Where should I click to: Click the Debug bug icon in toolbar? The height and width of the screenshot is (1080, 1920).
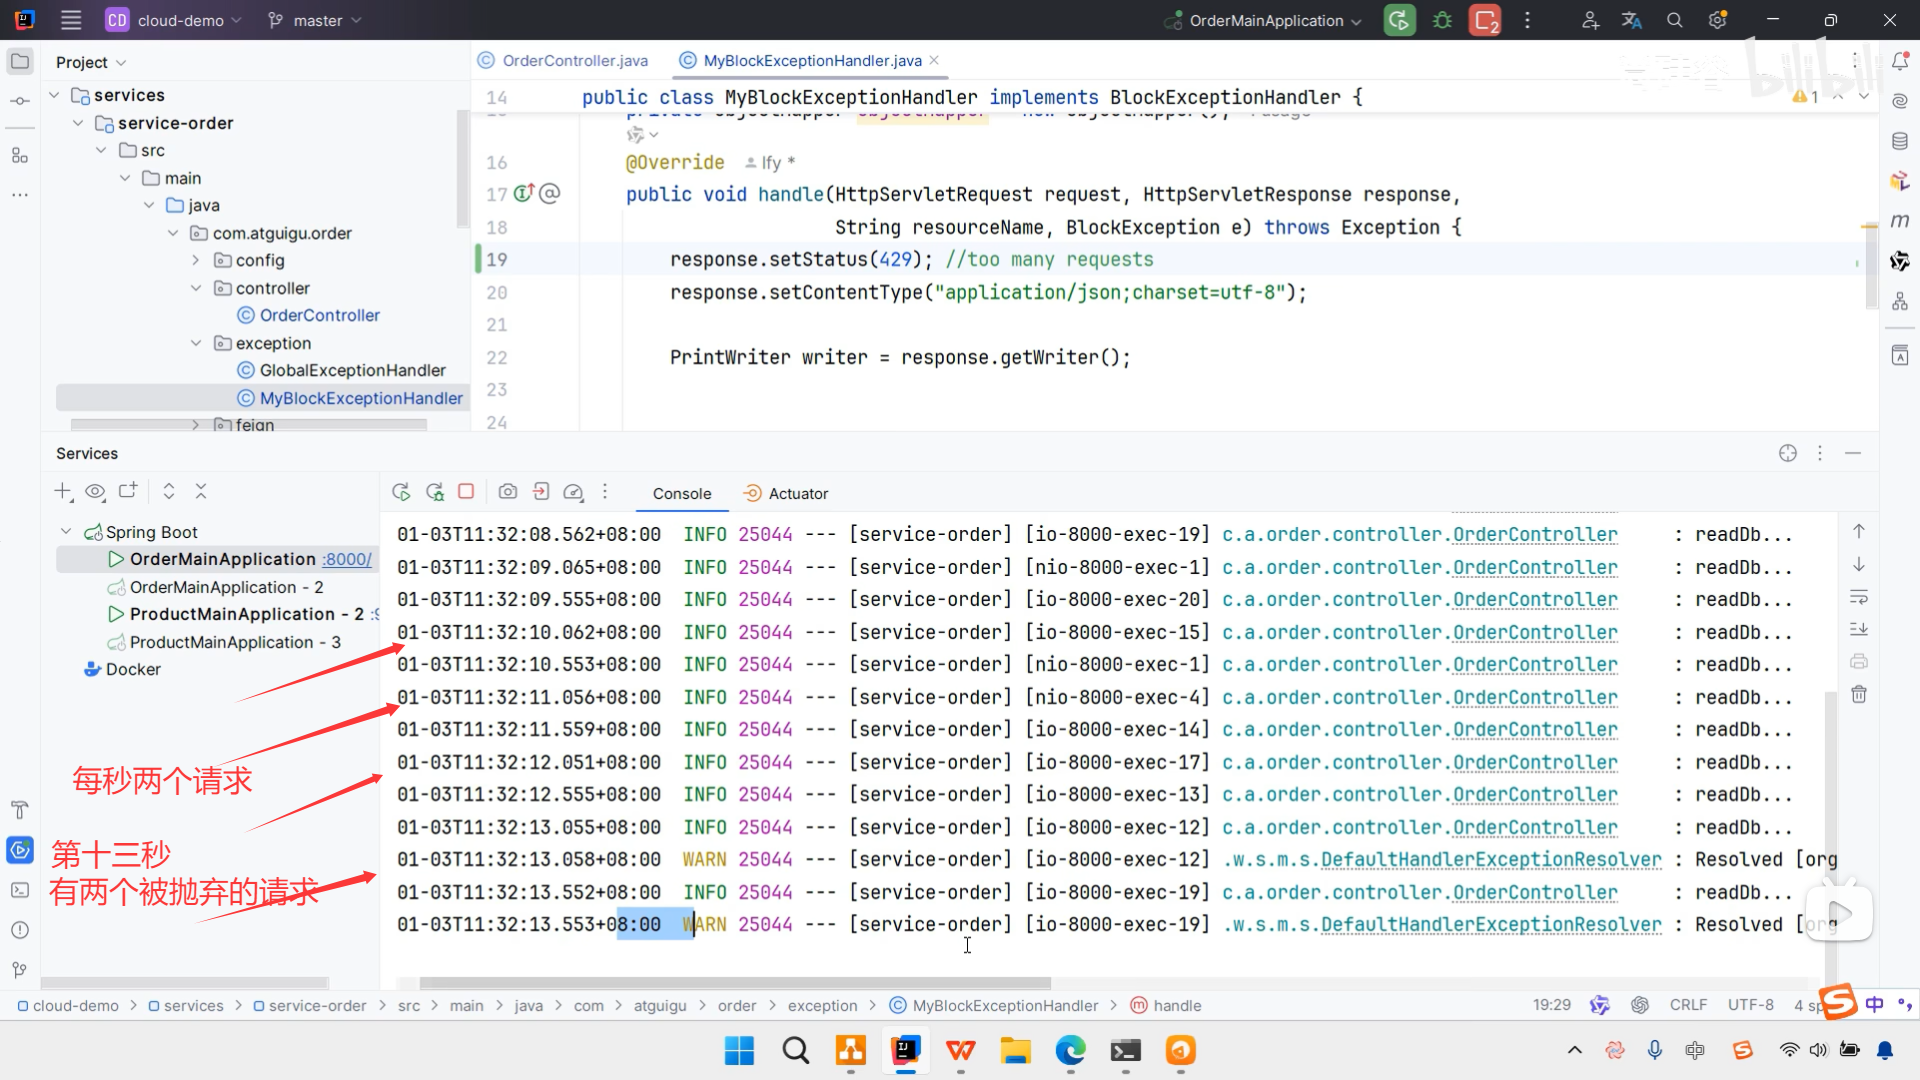[1442, 20]
